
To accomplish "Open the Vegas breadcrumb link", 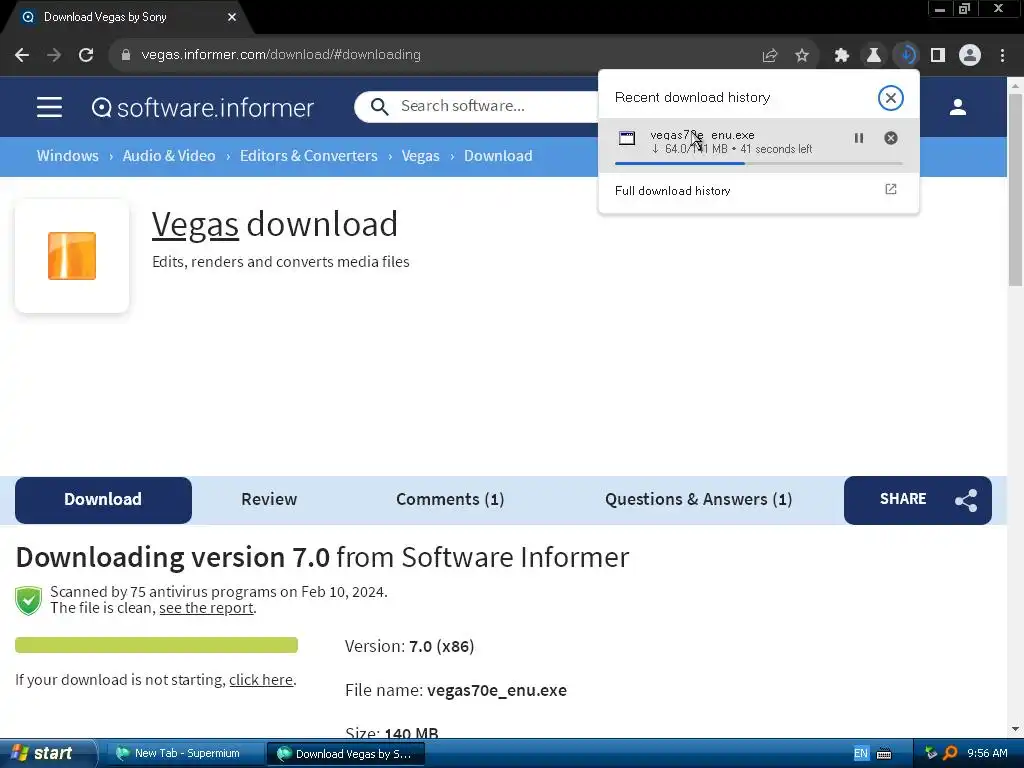I will click(x=420, y=156).
